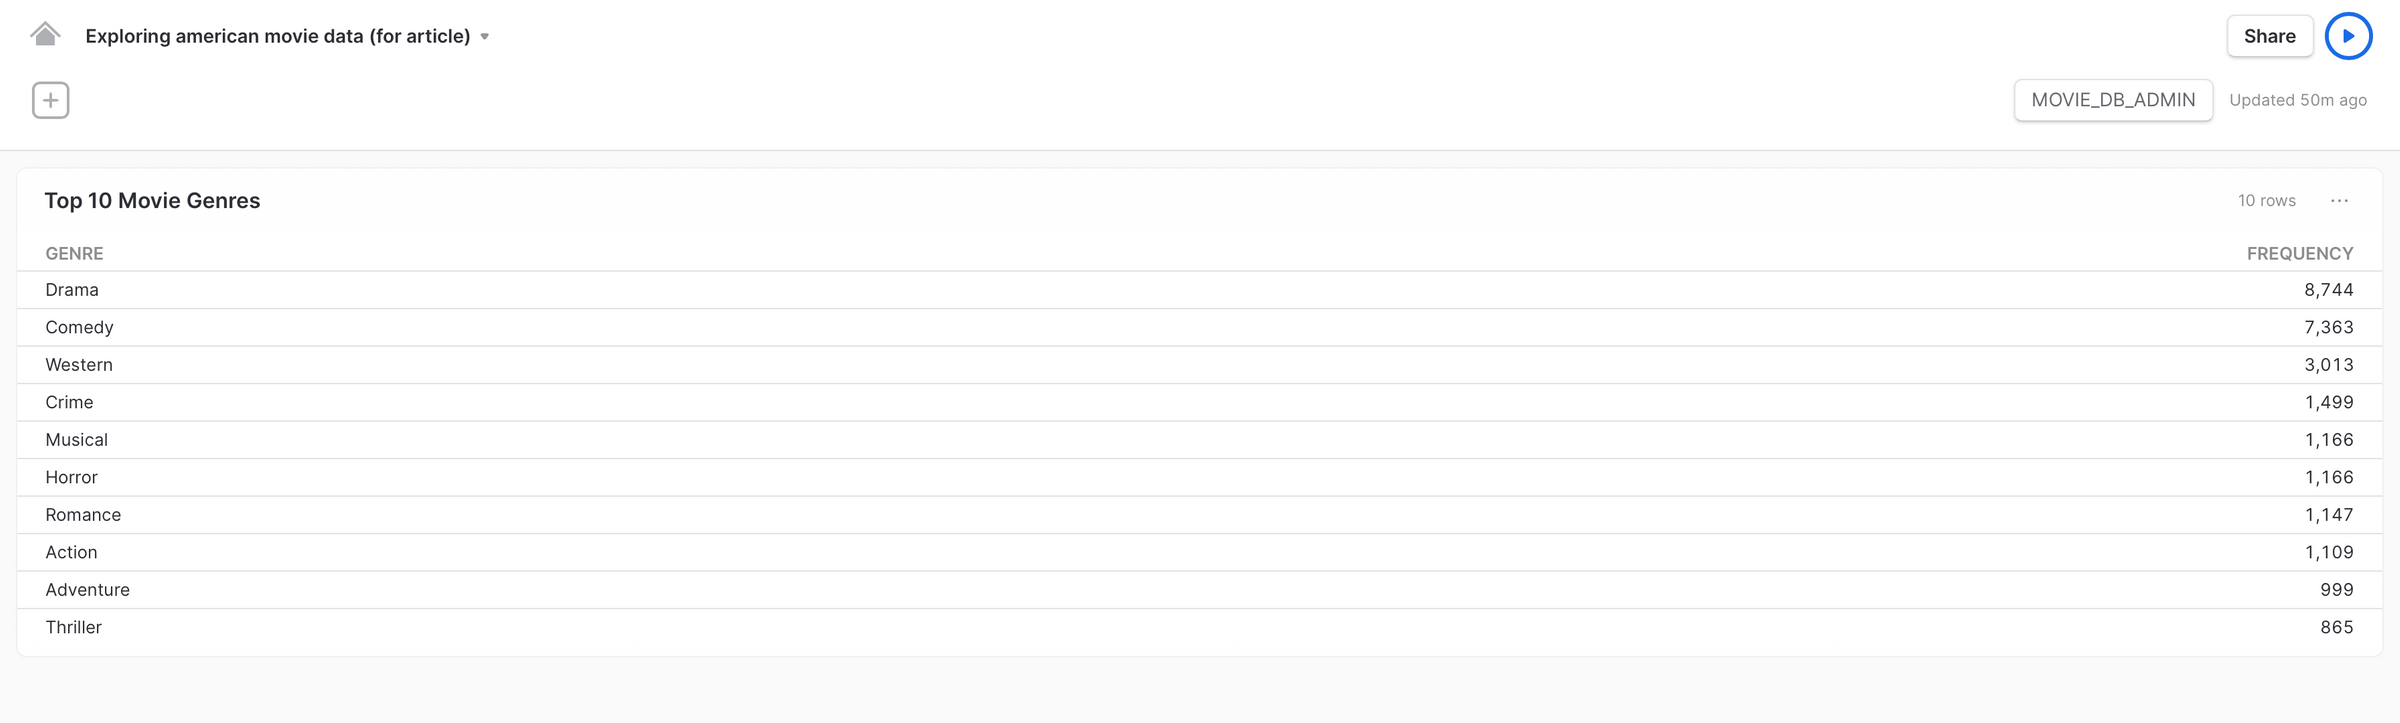Viewport: 2400px width, 723px height.
Task: Click the home icon to return to workspace
Action: [x=46, y=33]
